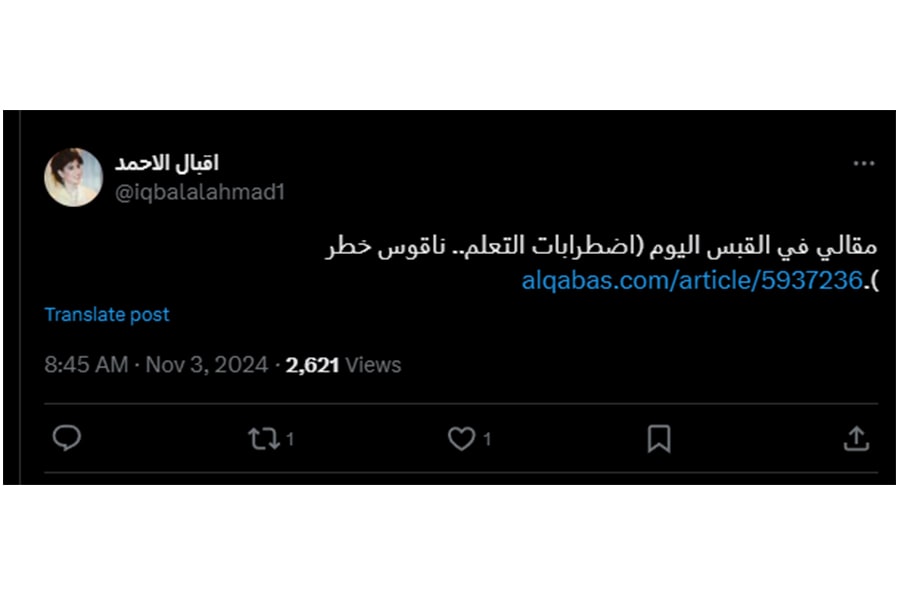Screen dimensions: 900x600
Task: Click the 8:45 AM timestamp
Action: click(86, 365)
